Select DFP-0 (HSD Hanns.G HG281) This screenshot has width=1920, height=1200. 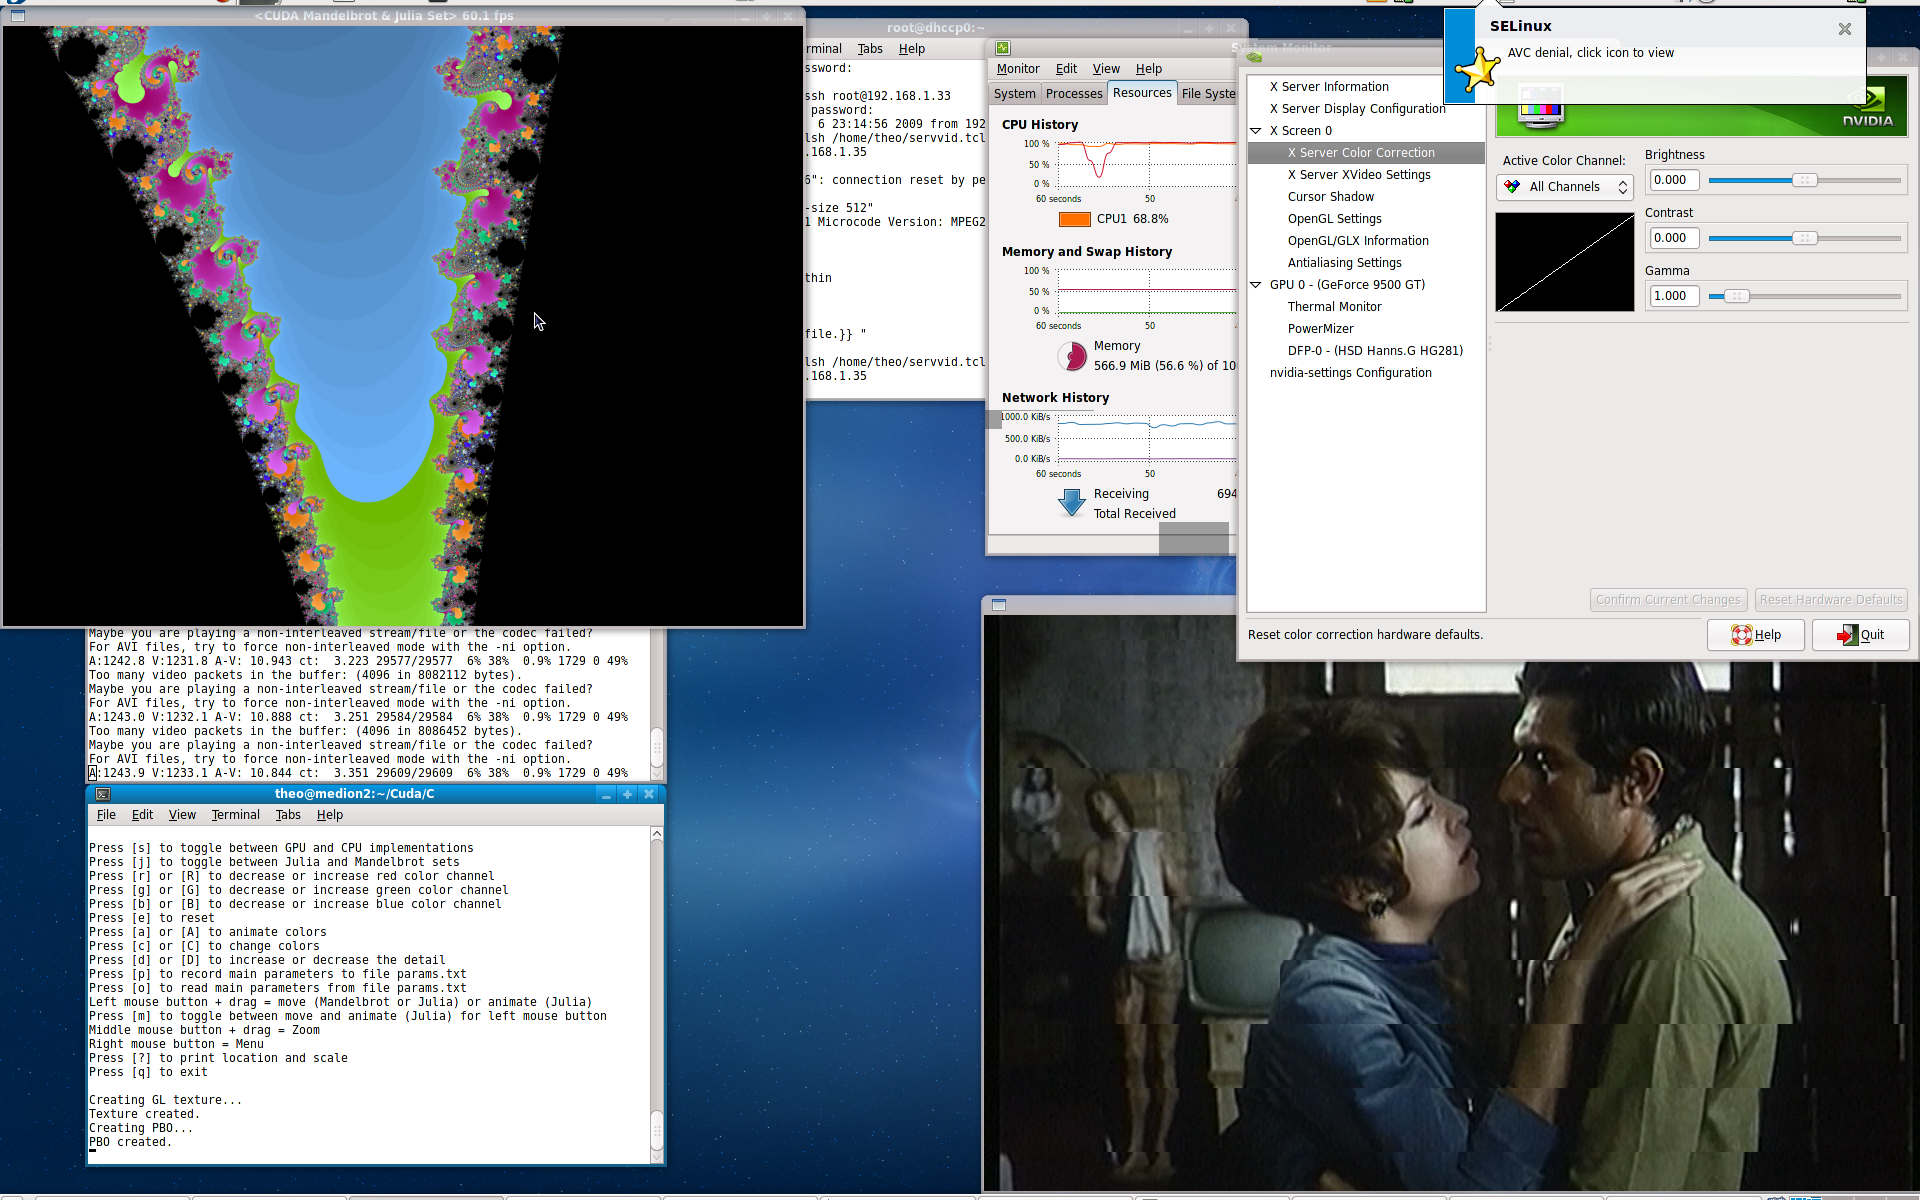click(1375, 351)
